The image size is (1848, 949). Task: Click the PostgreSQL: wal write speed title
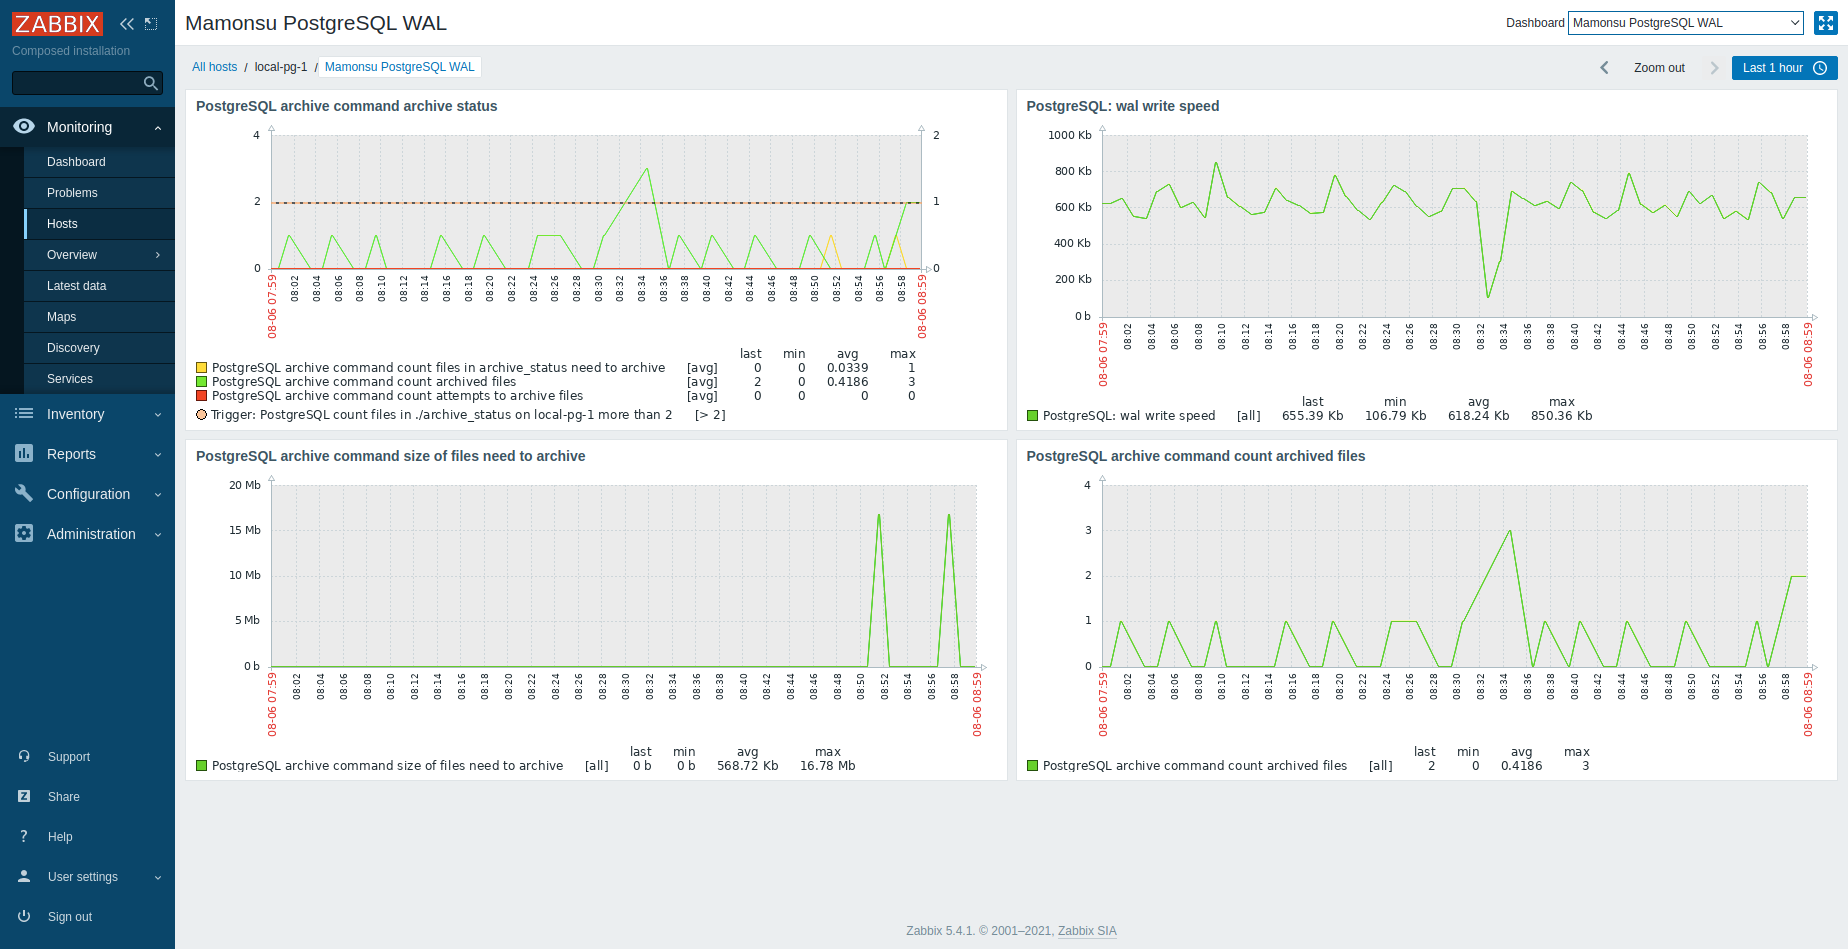coord(1123,106)
